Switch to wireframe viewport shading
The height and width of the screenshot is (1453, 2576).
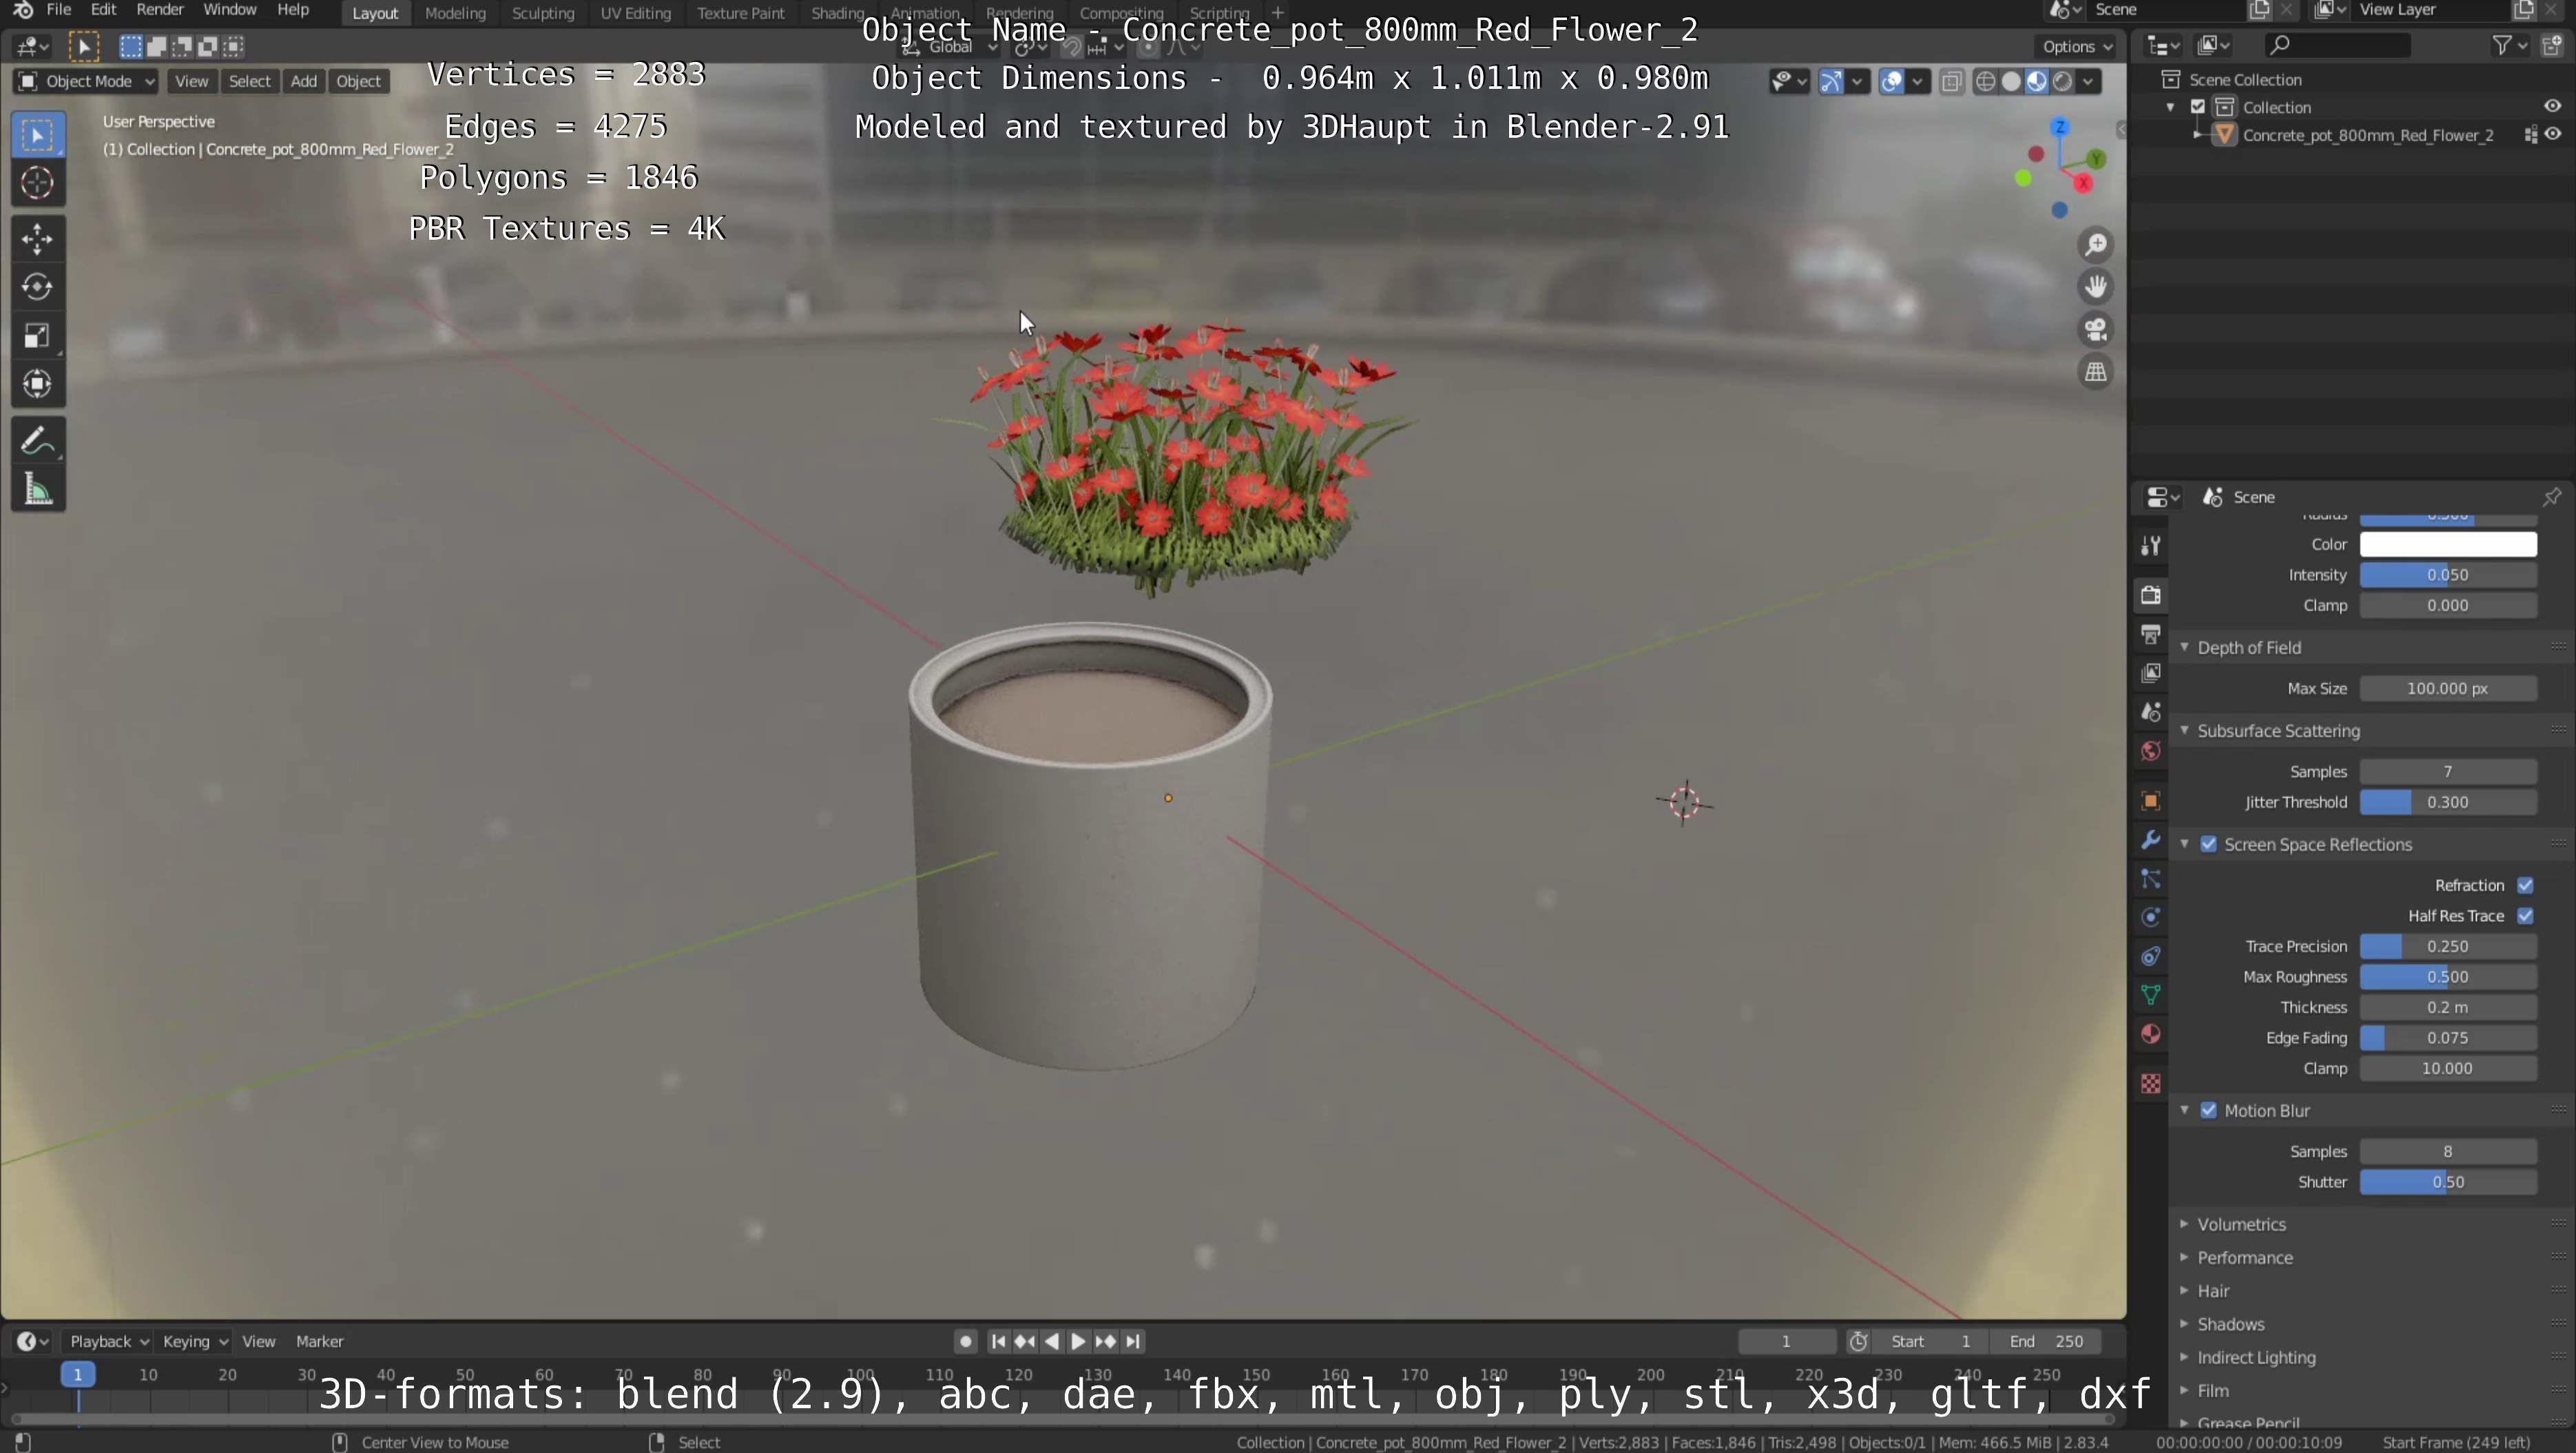coord(1985,82)
